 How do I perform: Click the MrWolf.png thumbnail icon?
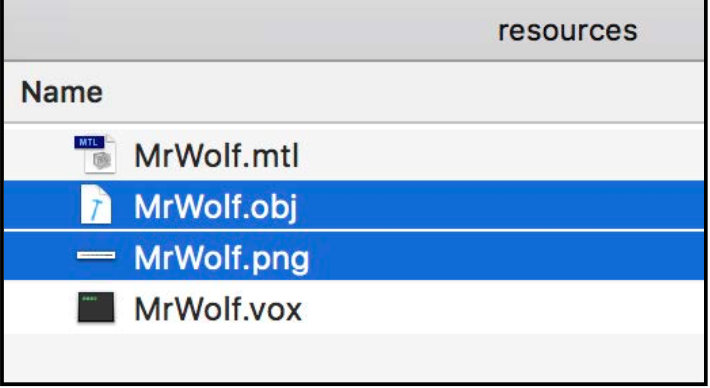(96, 256)
